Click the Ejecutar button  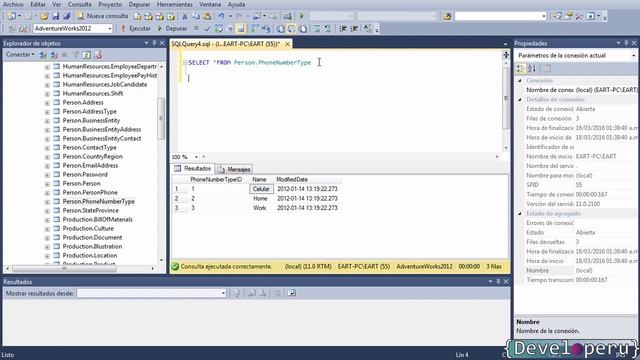pos(136,29)
